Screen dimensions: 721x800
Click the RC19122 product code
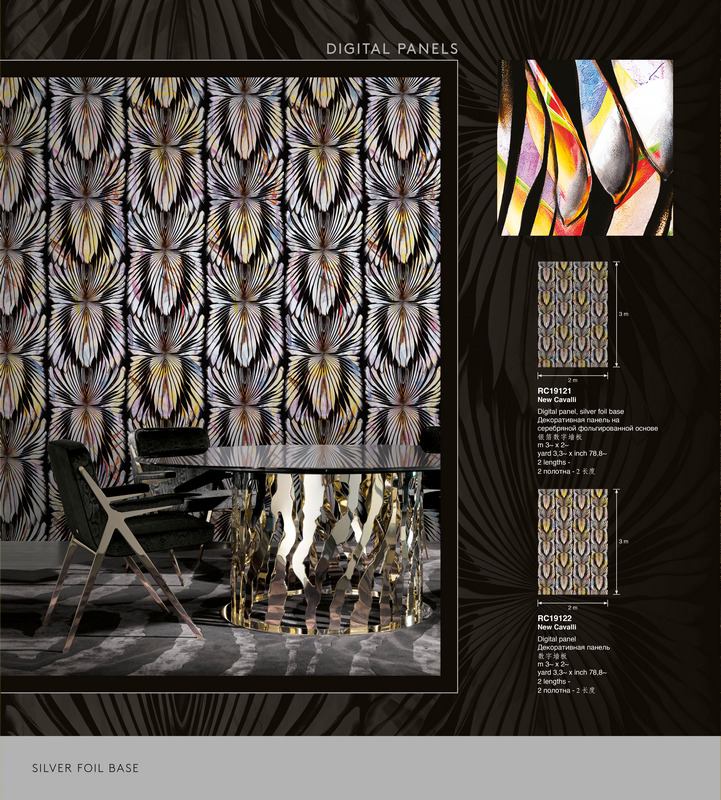pos(553,619)
